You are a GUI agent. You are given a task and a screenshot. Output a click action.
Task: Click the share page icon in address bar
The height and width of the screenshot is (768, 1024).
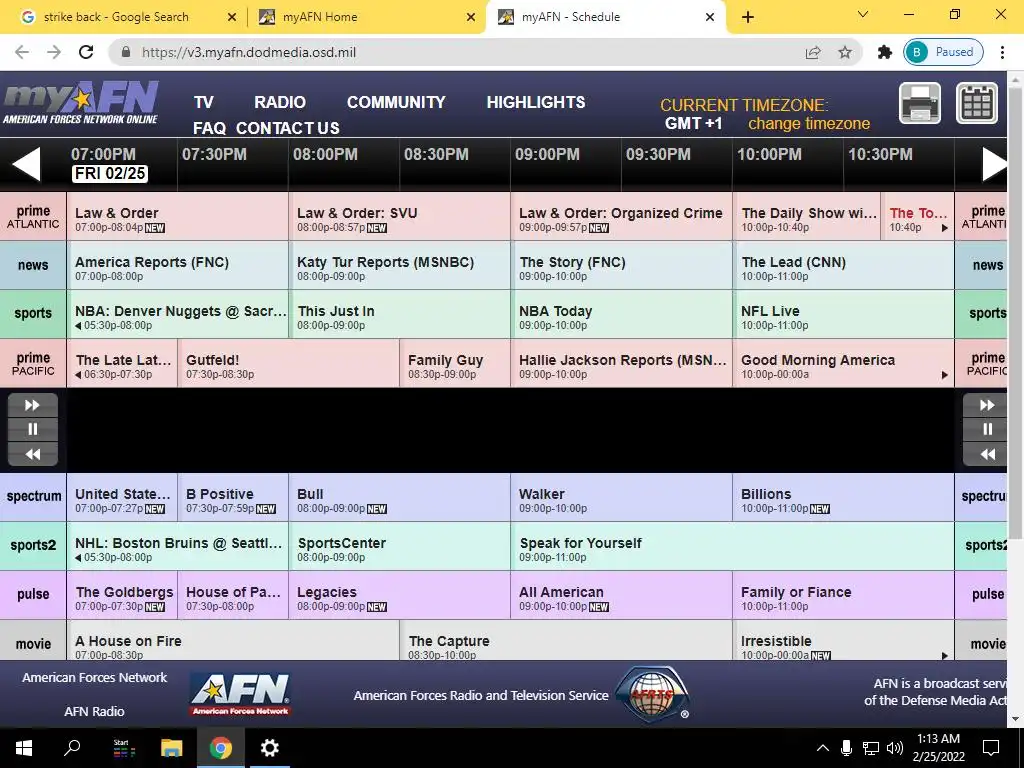pos(813,52)
